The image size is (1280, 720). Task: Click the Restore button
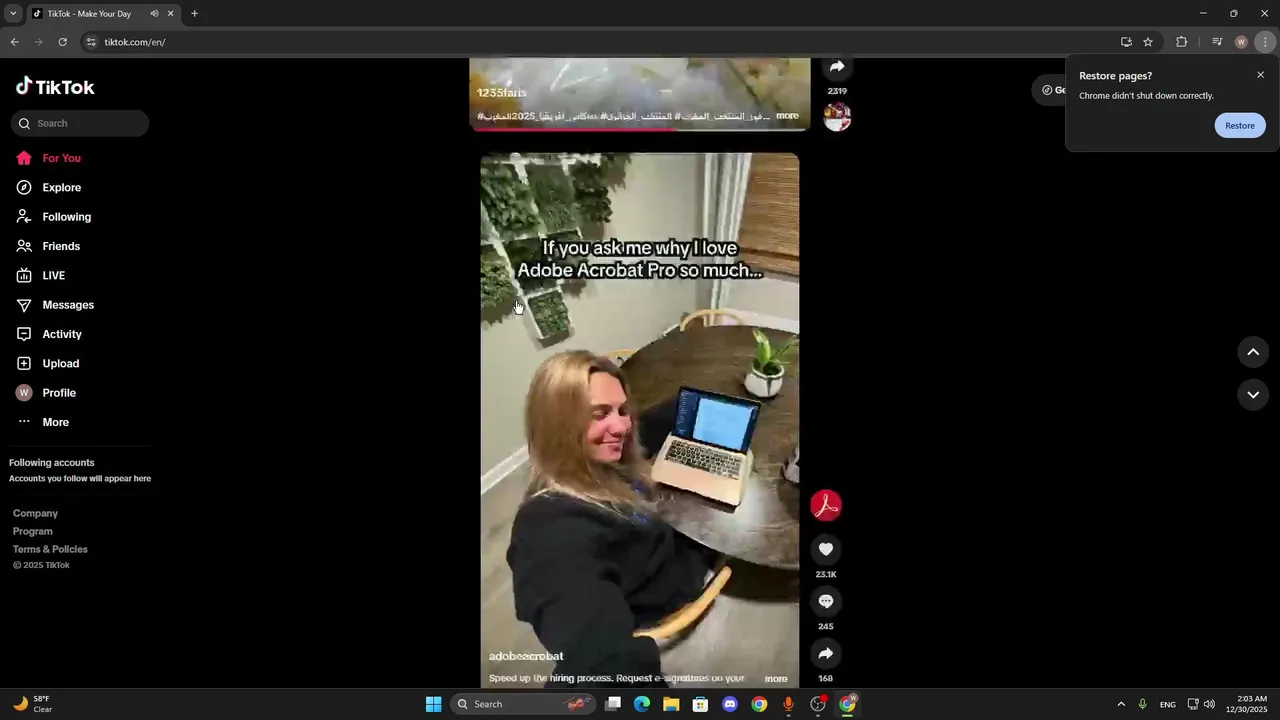1240,125
